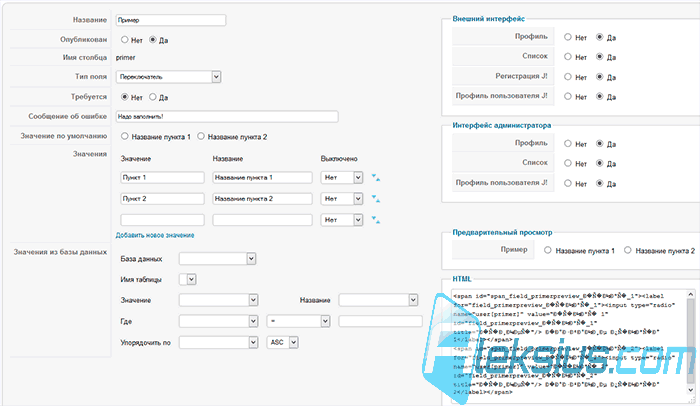
Task: Select Да for Опубликован
Action: [x=153, y=40]
